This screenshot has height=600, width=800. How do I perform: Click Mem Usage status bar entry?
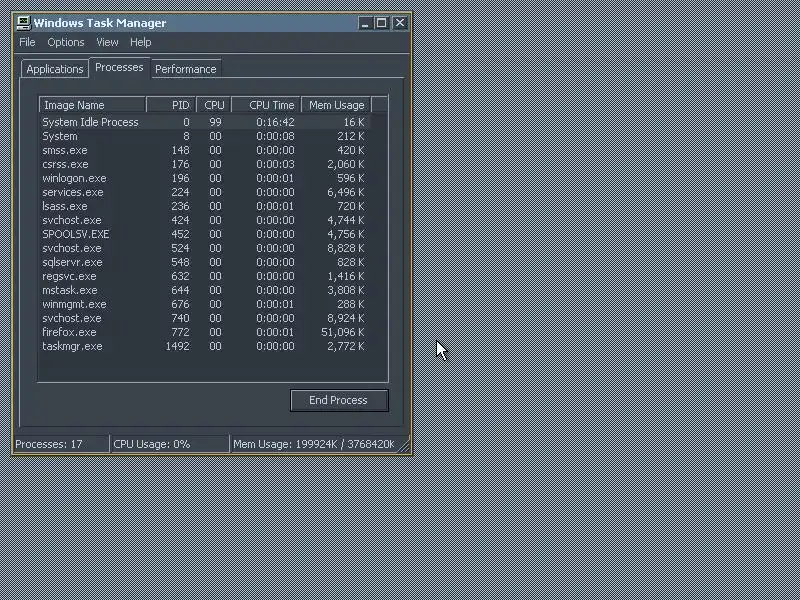point(314,444)
